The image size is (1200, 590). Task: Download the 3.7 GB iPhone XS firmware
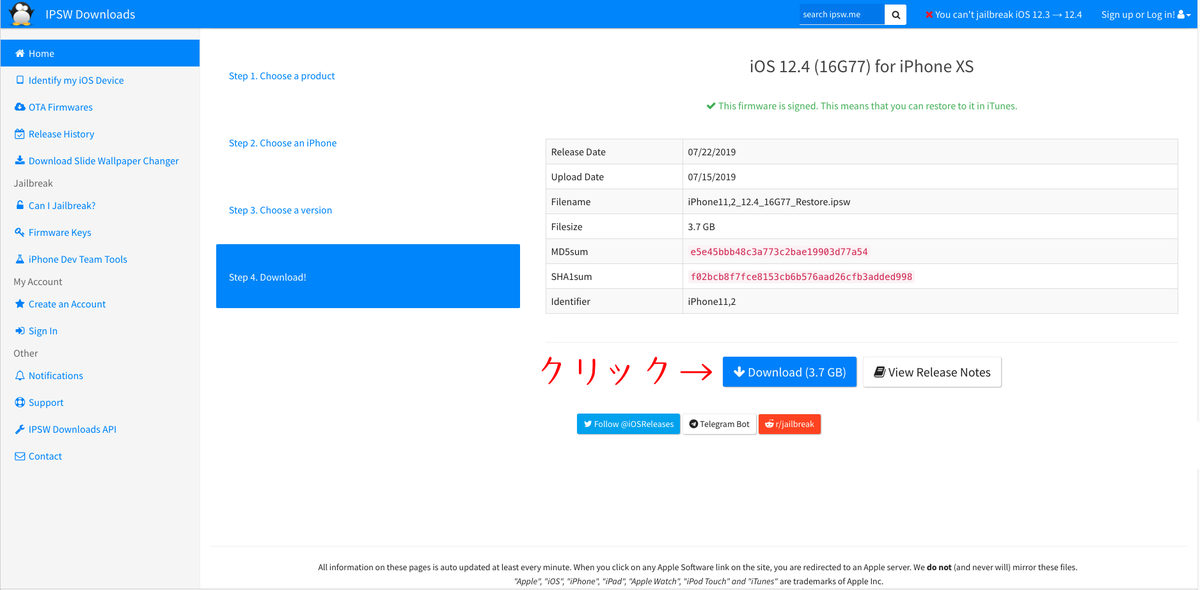click(789, 371)
